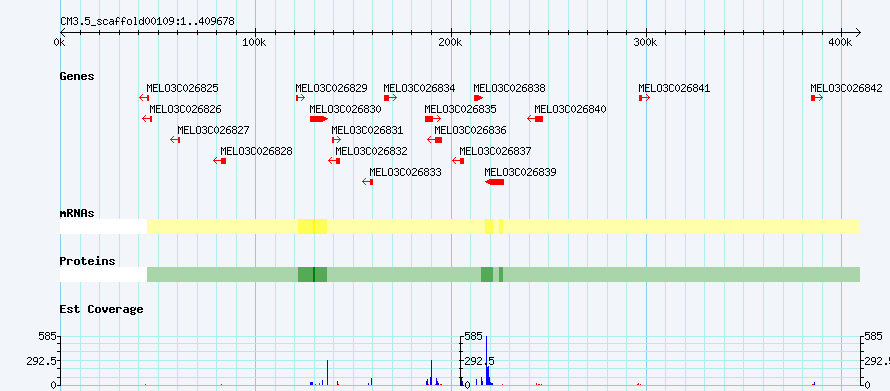The height and width of the screenshot is (391, 890).
Task: Click the CM3.5_scaffold00109:1..409678 scaffold label
Action: (x=148, y=22)
